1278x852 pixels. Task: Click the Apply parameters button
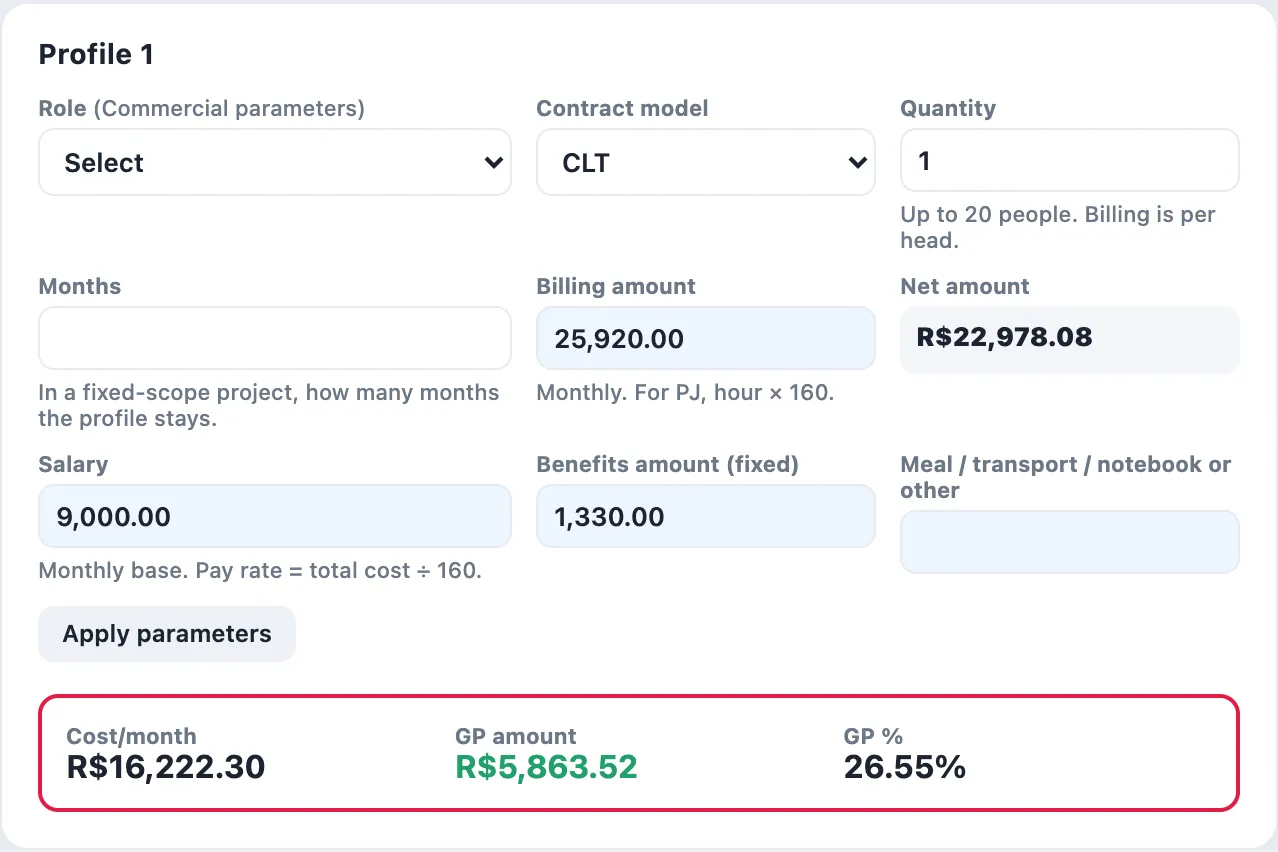167,634
